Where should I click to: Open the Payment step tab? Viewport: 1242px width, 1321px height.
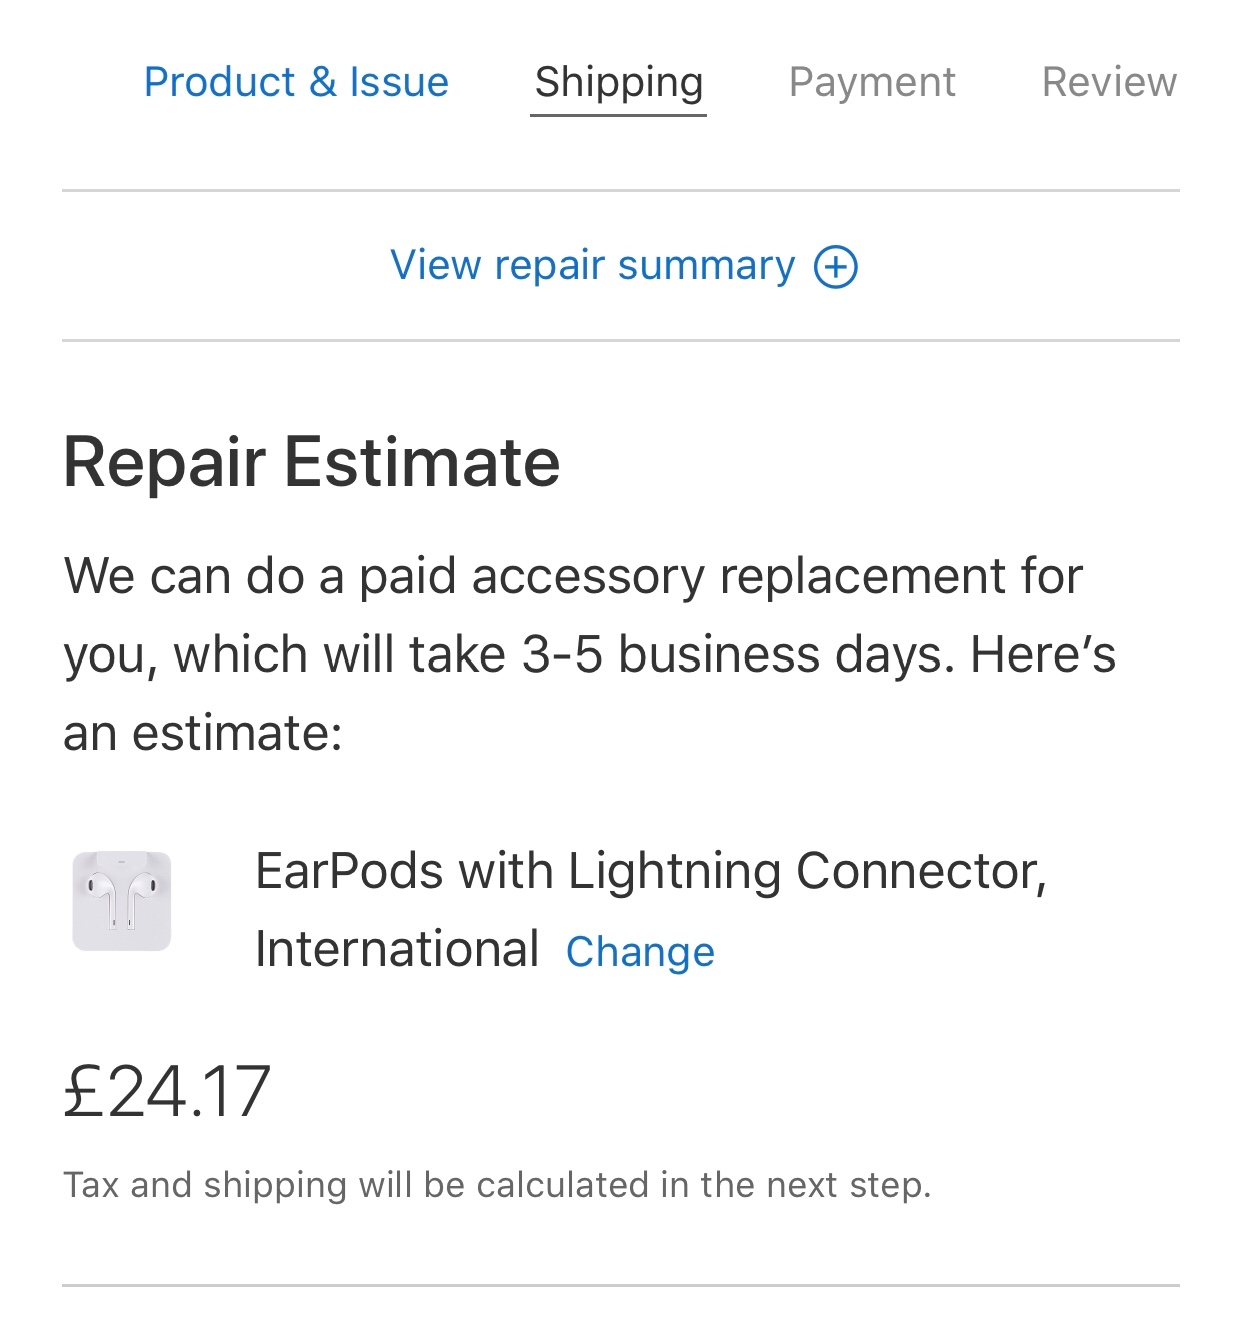point(872,82)
